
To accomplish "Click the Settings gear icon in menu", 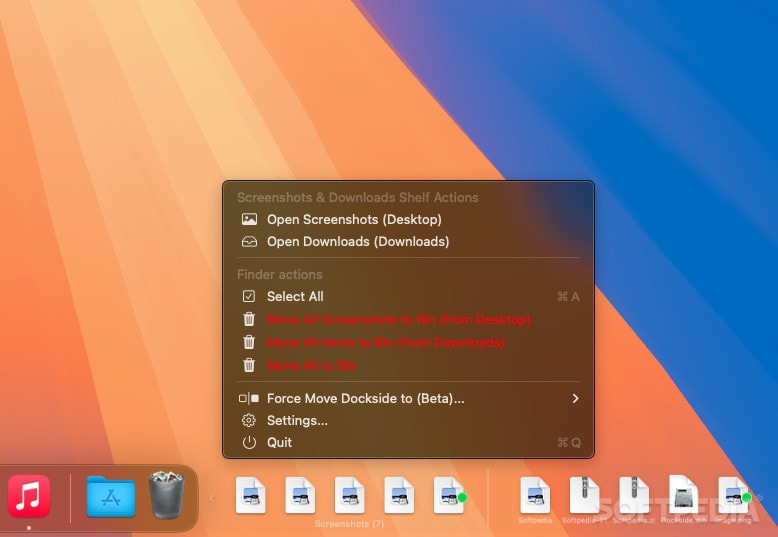I will 249,420.
